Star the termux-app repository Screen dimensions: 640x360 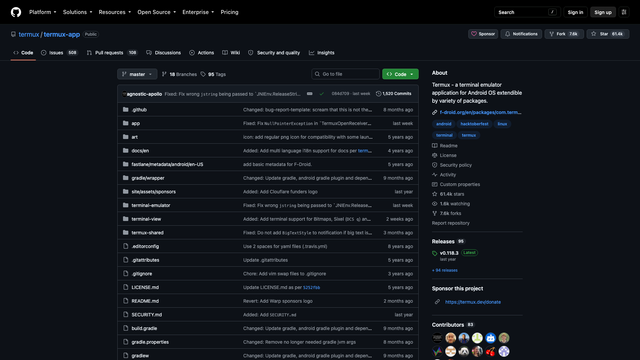point(608,34)
